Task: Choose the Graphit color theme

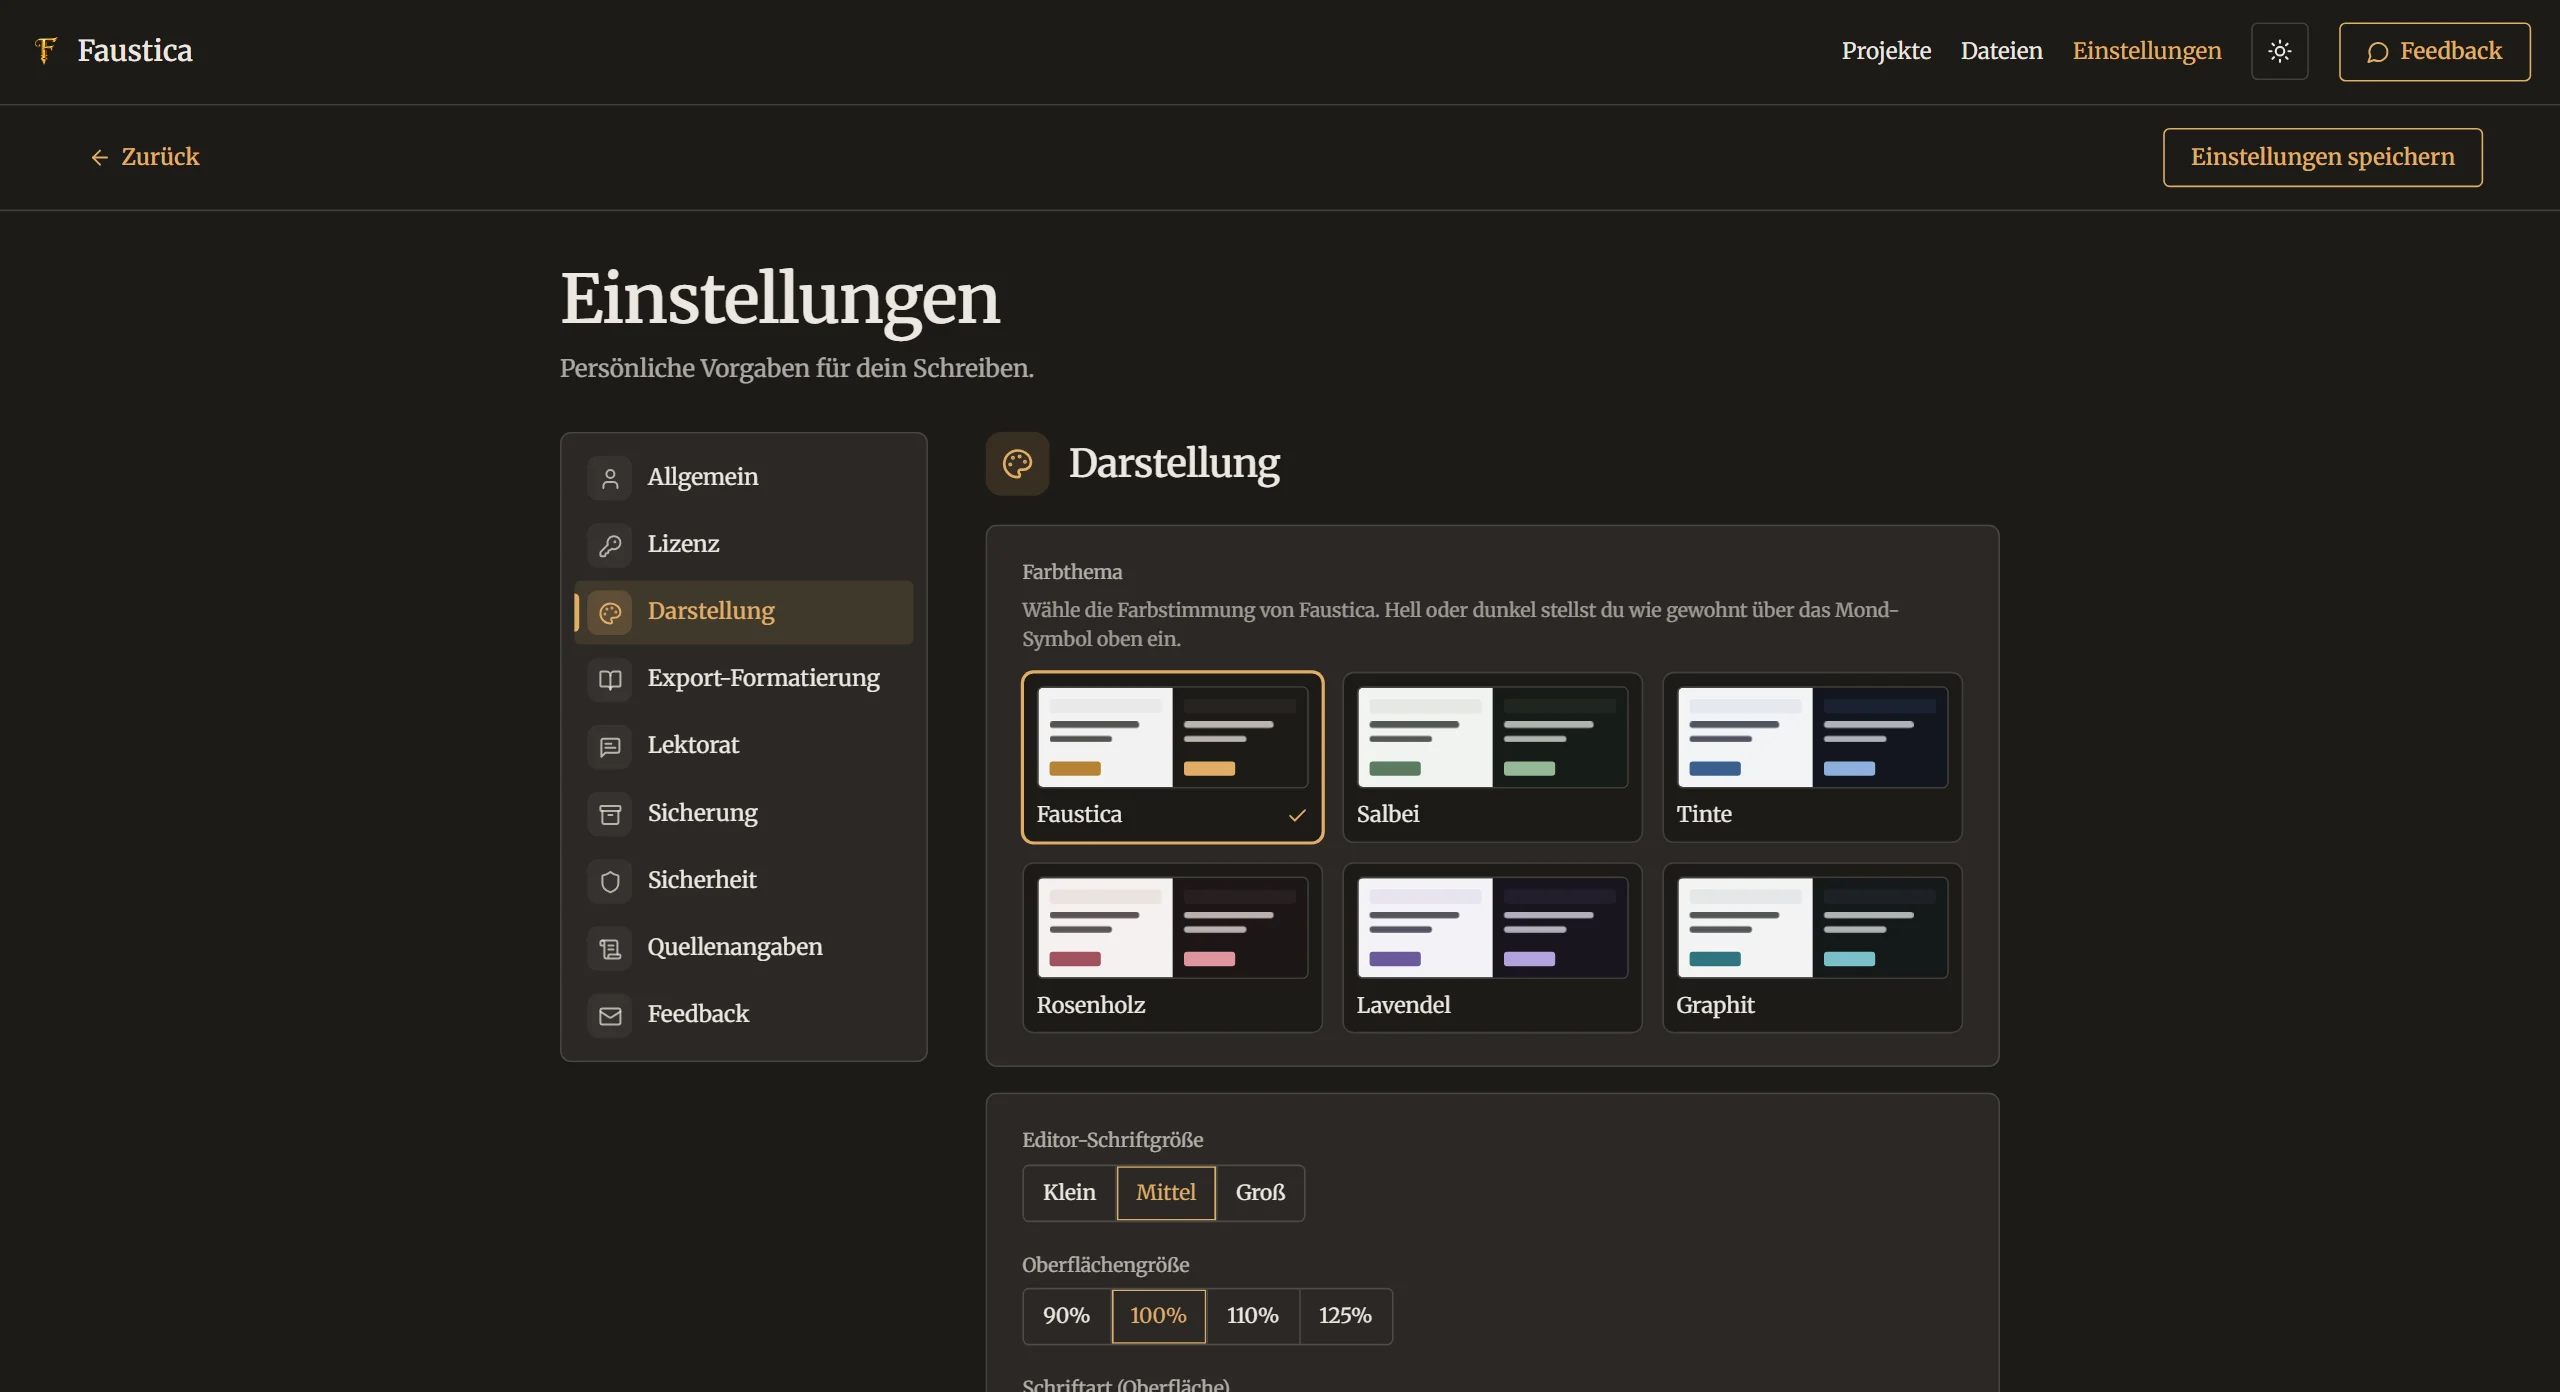Action: point(1811,948)
